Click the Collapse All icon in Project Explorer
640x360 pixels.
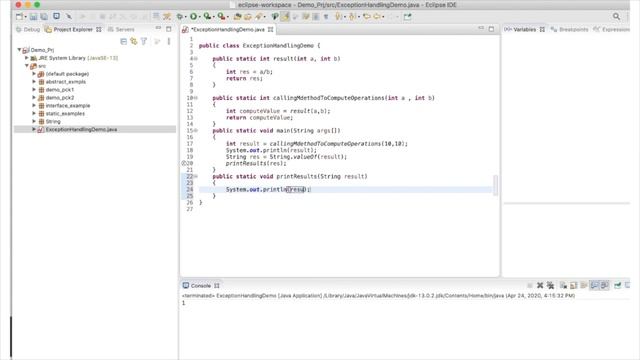123,41
